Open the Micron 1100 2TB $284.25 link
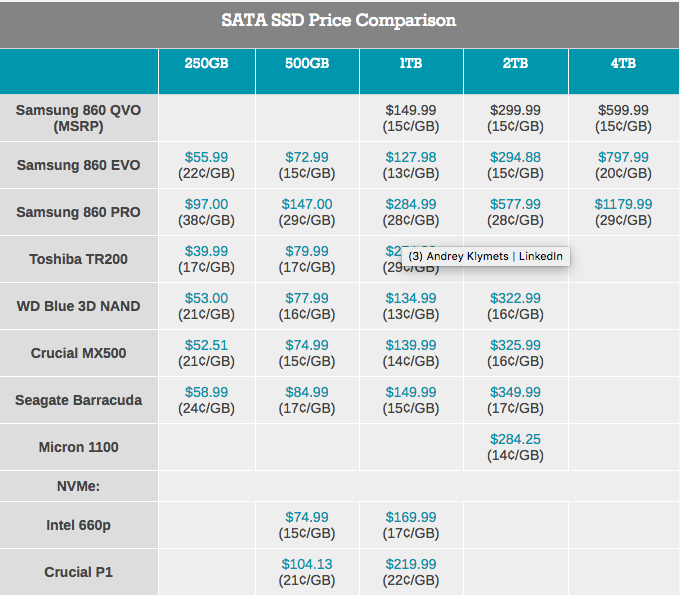 click(x=515, y=439)
